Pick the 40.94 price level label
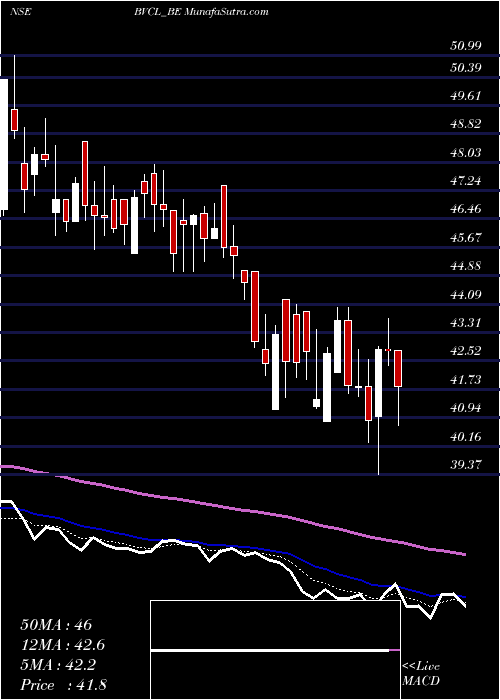Screen dimensions: 500x700 click(466, 408)
